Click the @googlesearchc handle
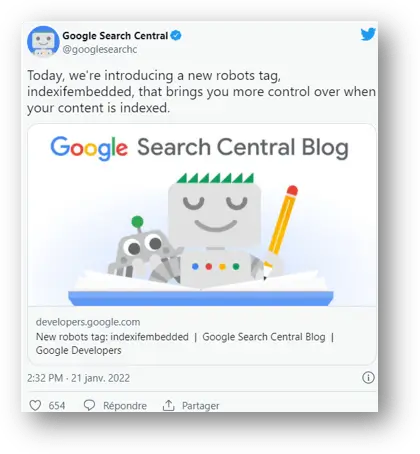Viewport: 420px width, 454px height. click(100, 49)
